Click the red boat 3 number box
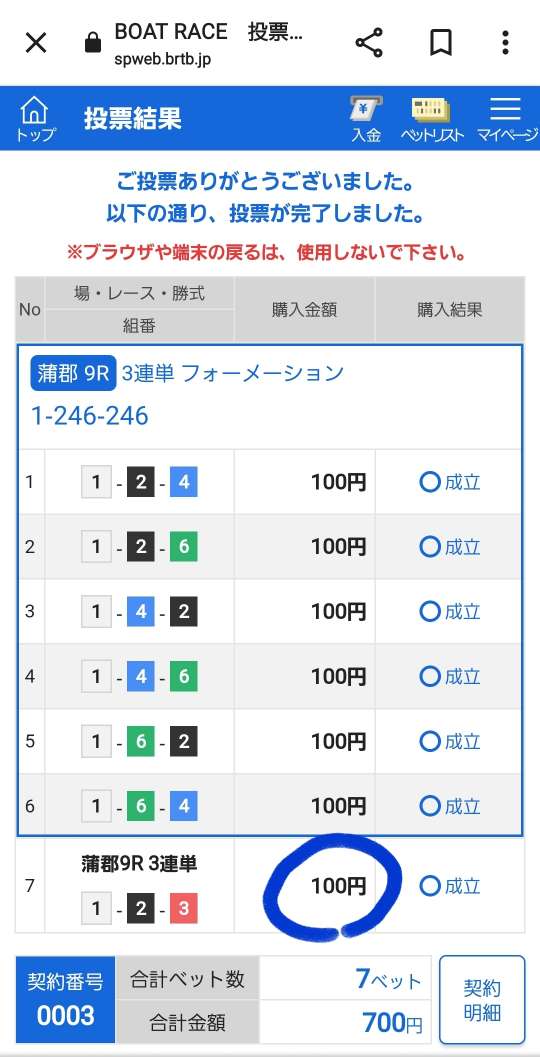This screenshot has height=1057, width=540. pos(183,909)
